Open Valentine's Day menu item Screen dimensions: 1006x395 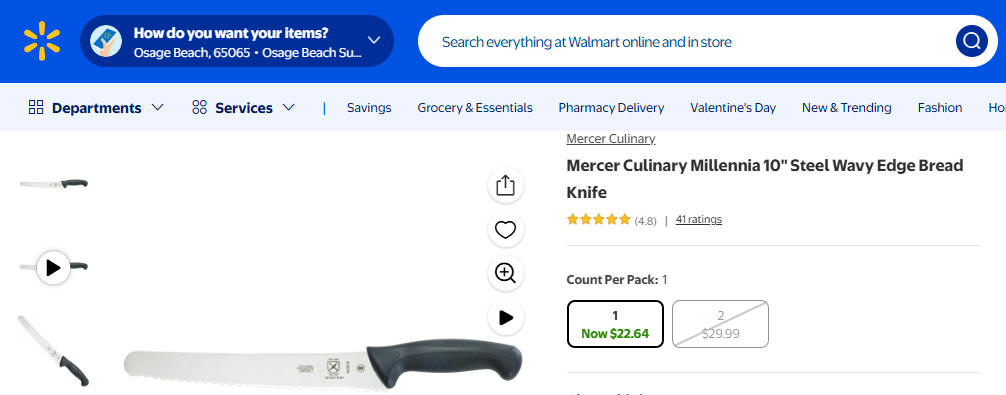pyautogui.click(x=733, y=108)
